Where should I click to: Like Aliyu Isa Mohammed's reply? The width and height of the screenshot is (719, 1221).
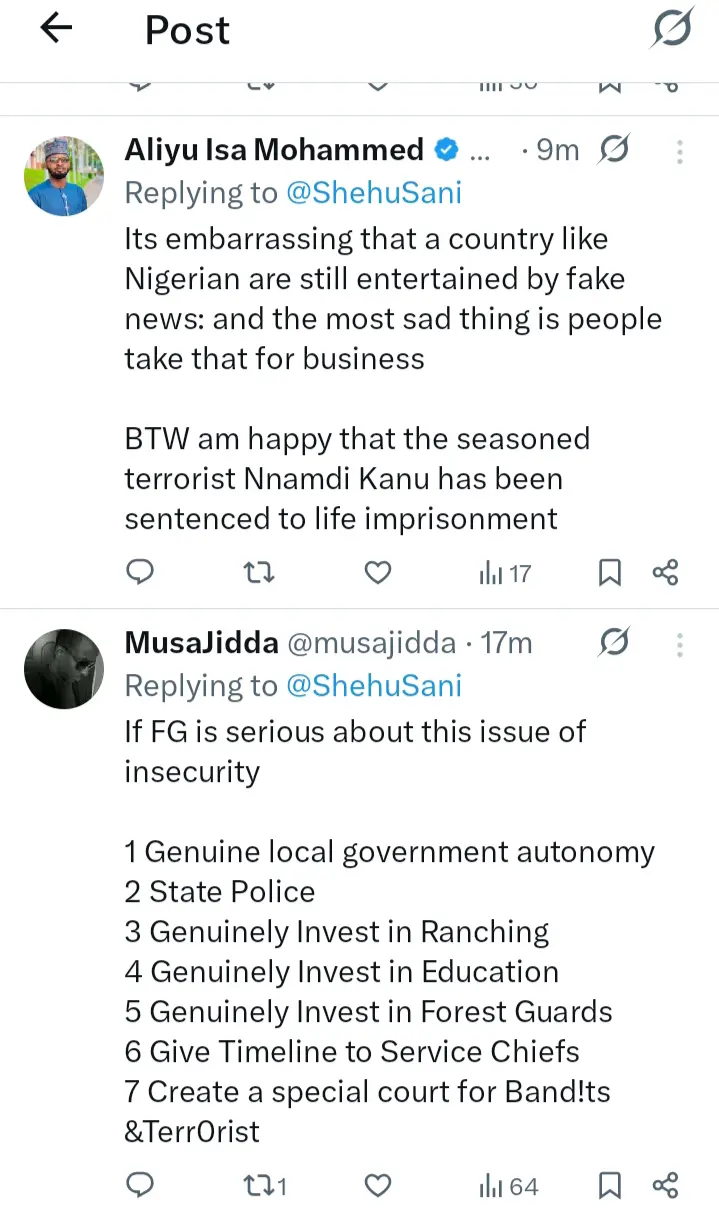(x=376, y=572)
